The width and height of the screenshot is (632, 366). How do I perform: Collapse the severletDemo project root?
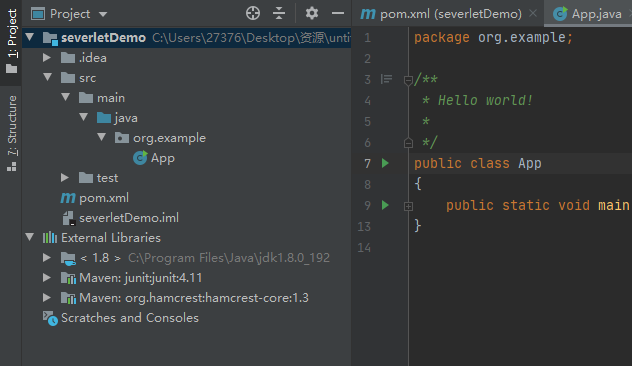pos(30,37)
